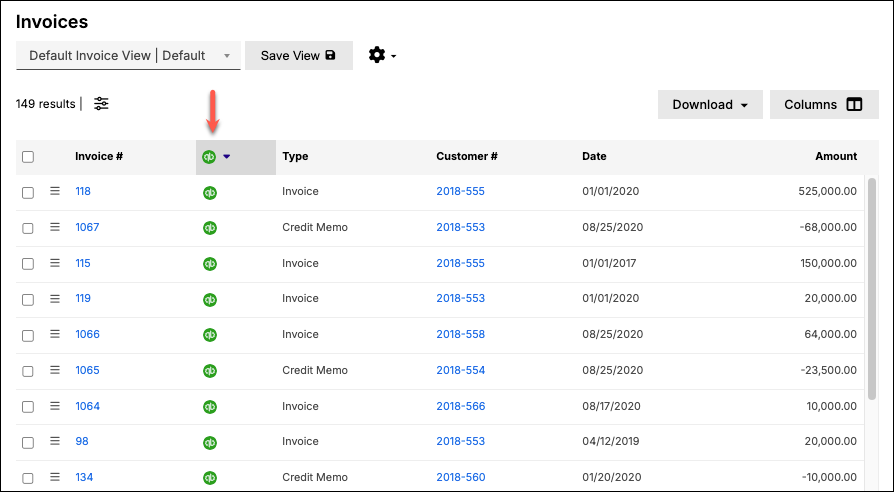Click the QuickBooks icon in the column header

(209, 156)
